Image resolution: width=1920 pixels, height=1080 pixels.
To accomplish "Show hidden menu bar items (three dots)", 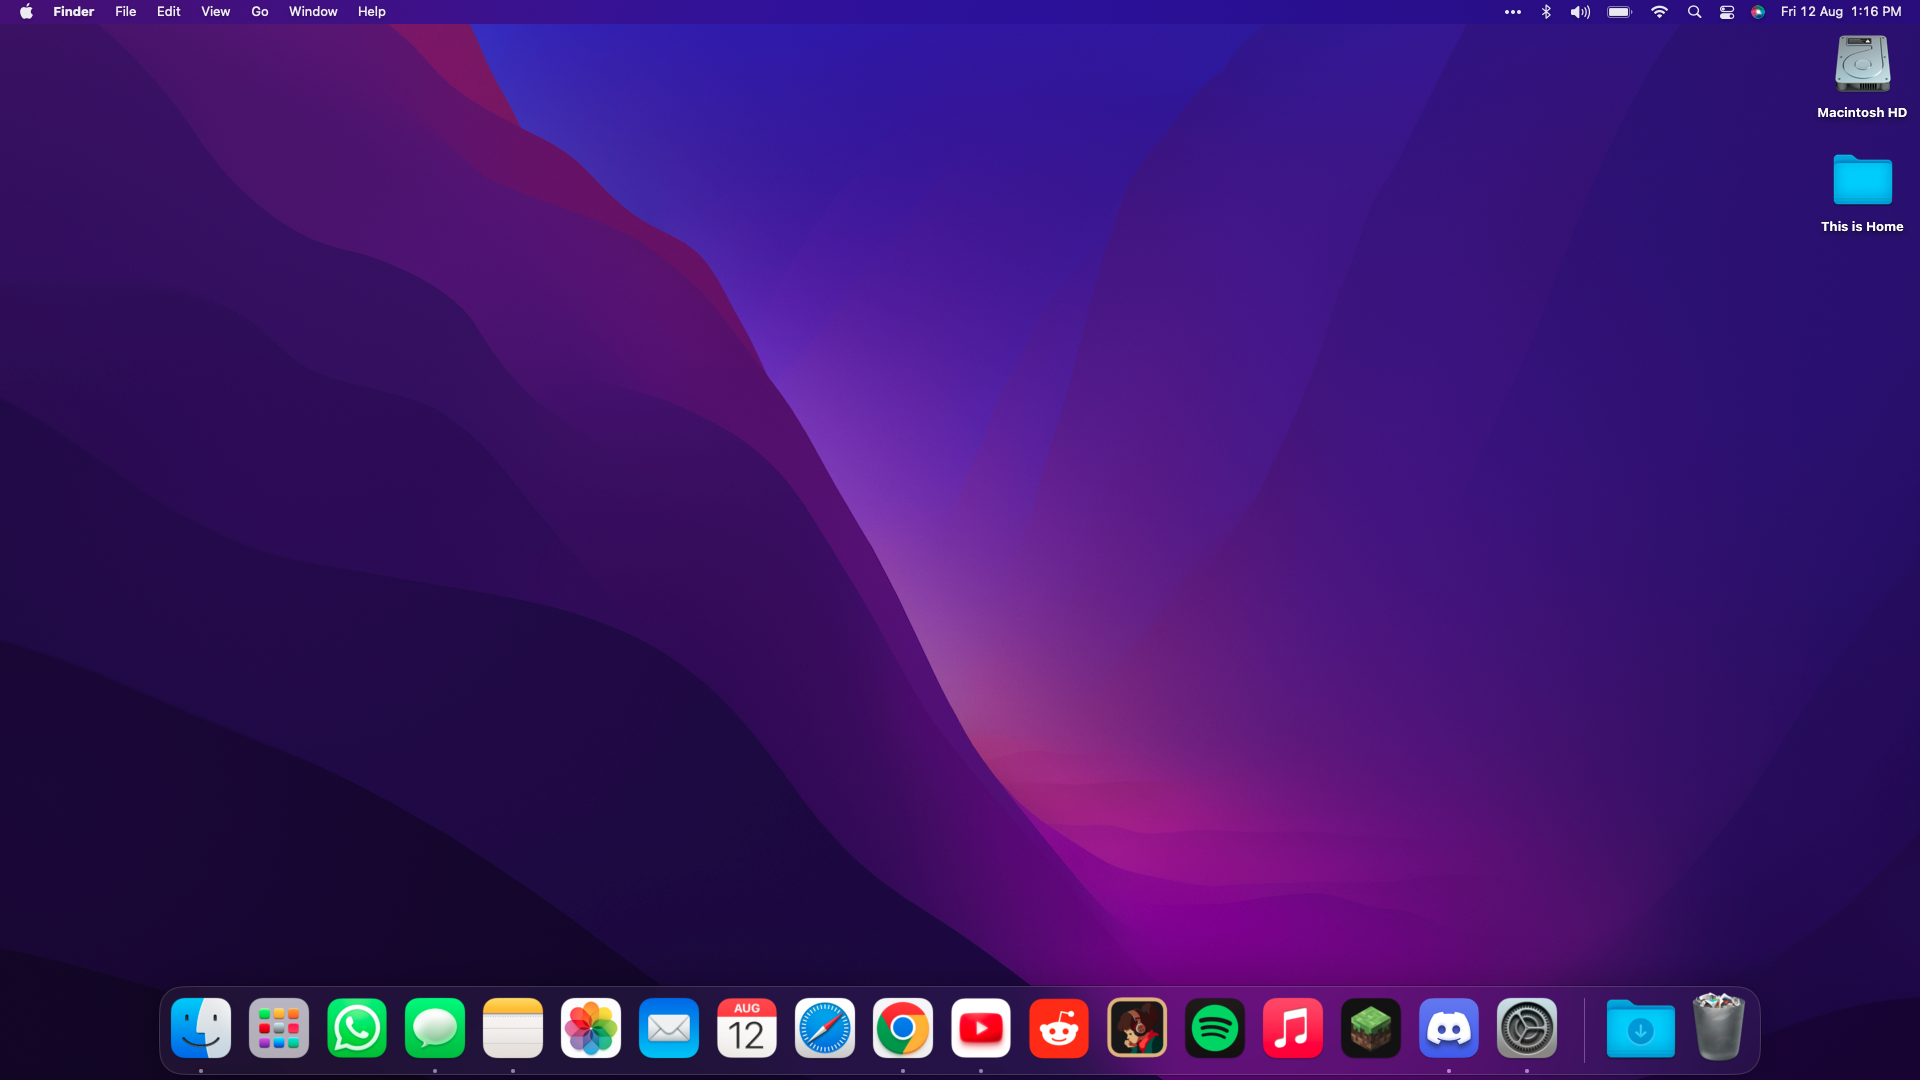I will (x=1513, y=12).
